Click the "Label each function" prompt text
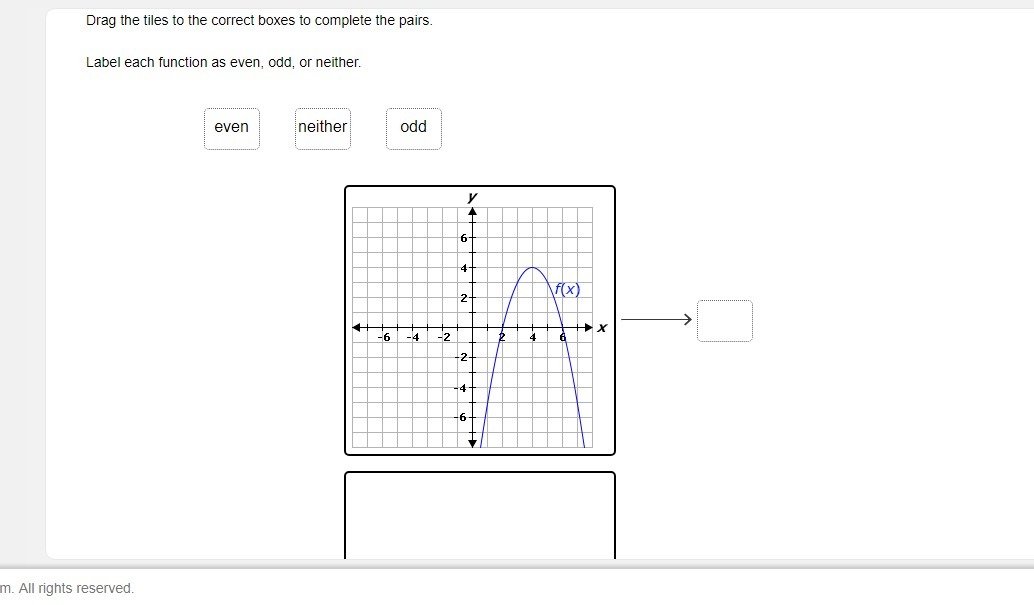The height and width of the screenshot is (605, 1034). [x=223, y=62]
